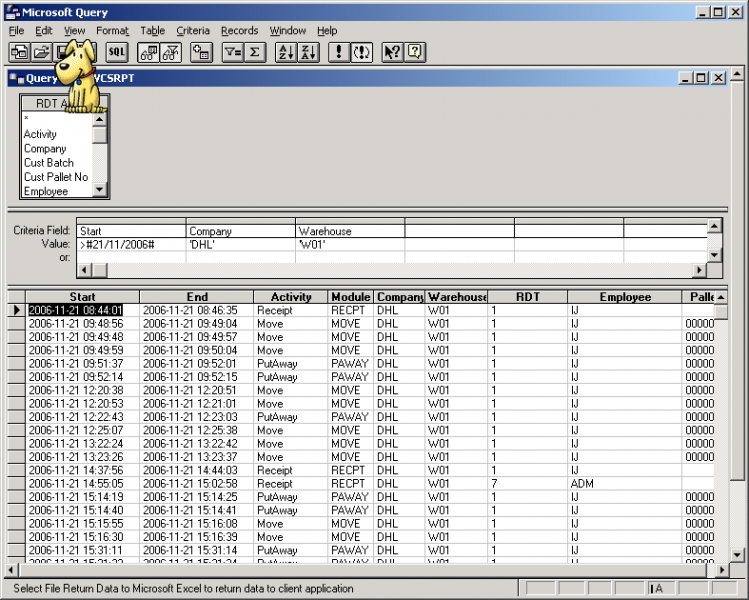Open the Help menu
749x600 pixels.
327,31
